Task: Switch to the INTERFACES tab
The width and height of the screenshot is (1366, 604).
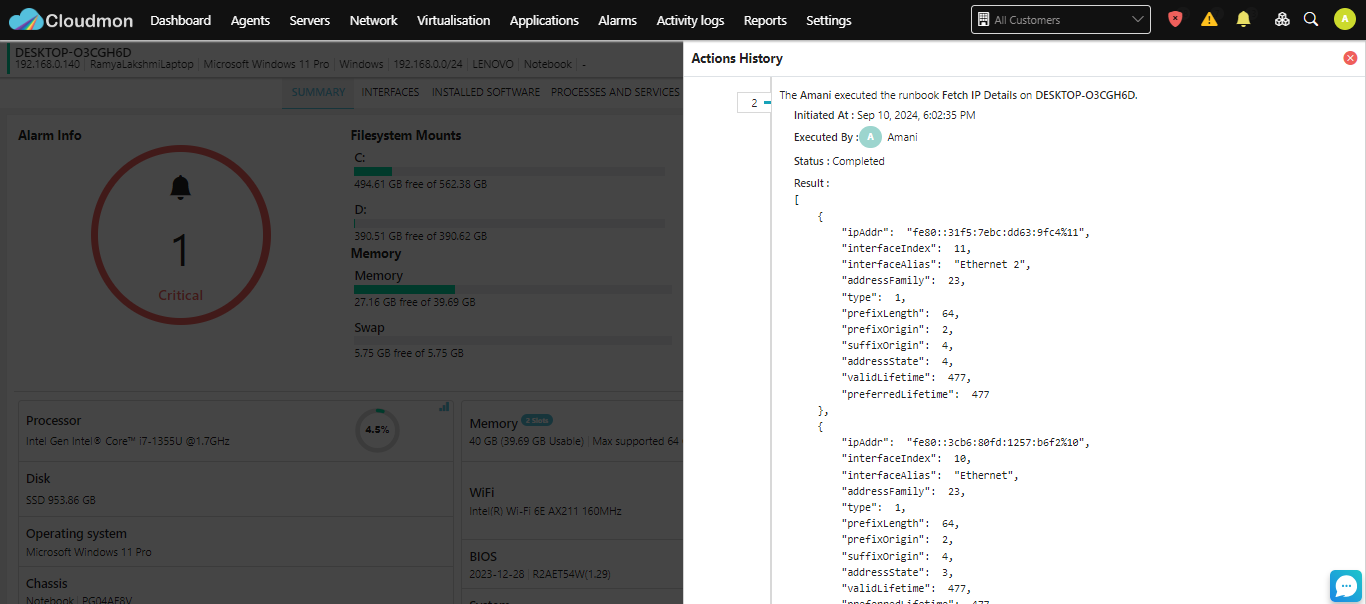Action: [390, 92]
